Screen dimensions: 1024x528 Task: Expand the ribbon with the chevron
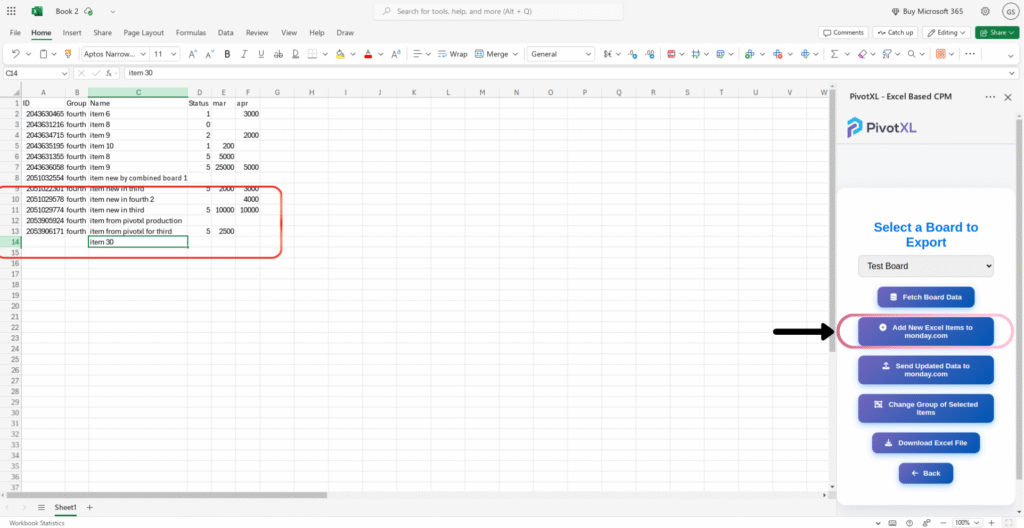(x=1011, y=56)
